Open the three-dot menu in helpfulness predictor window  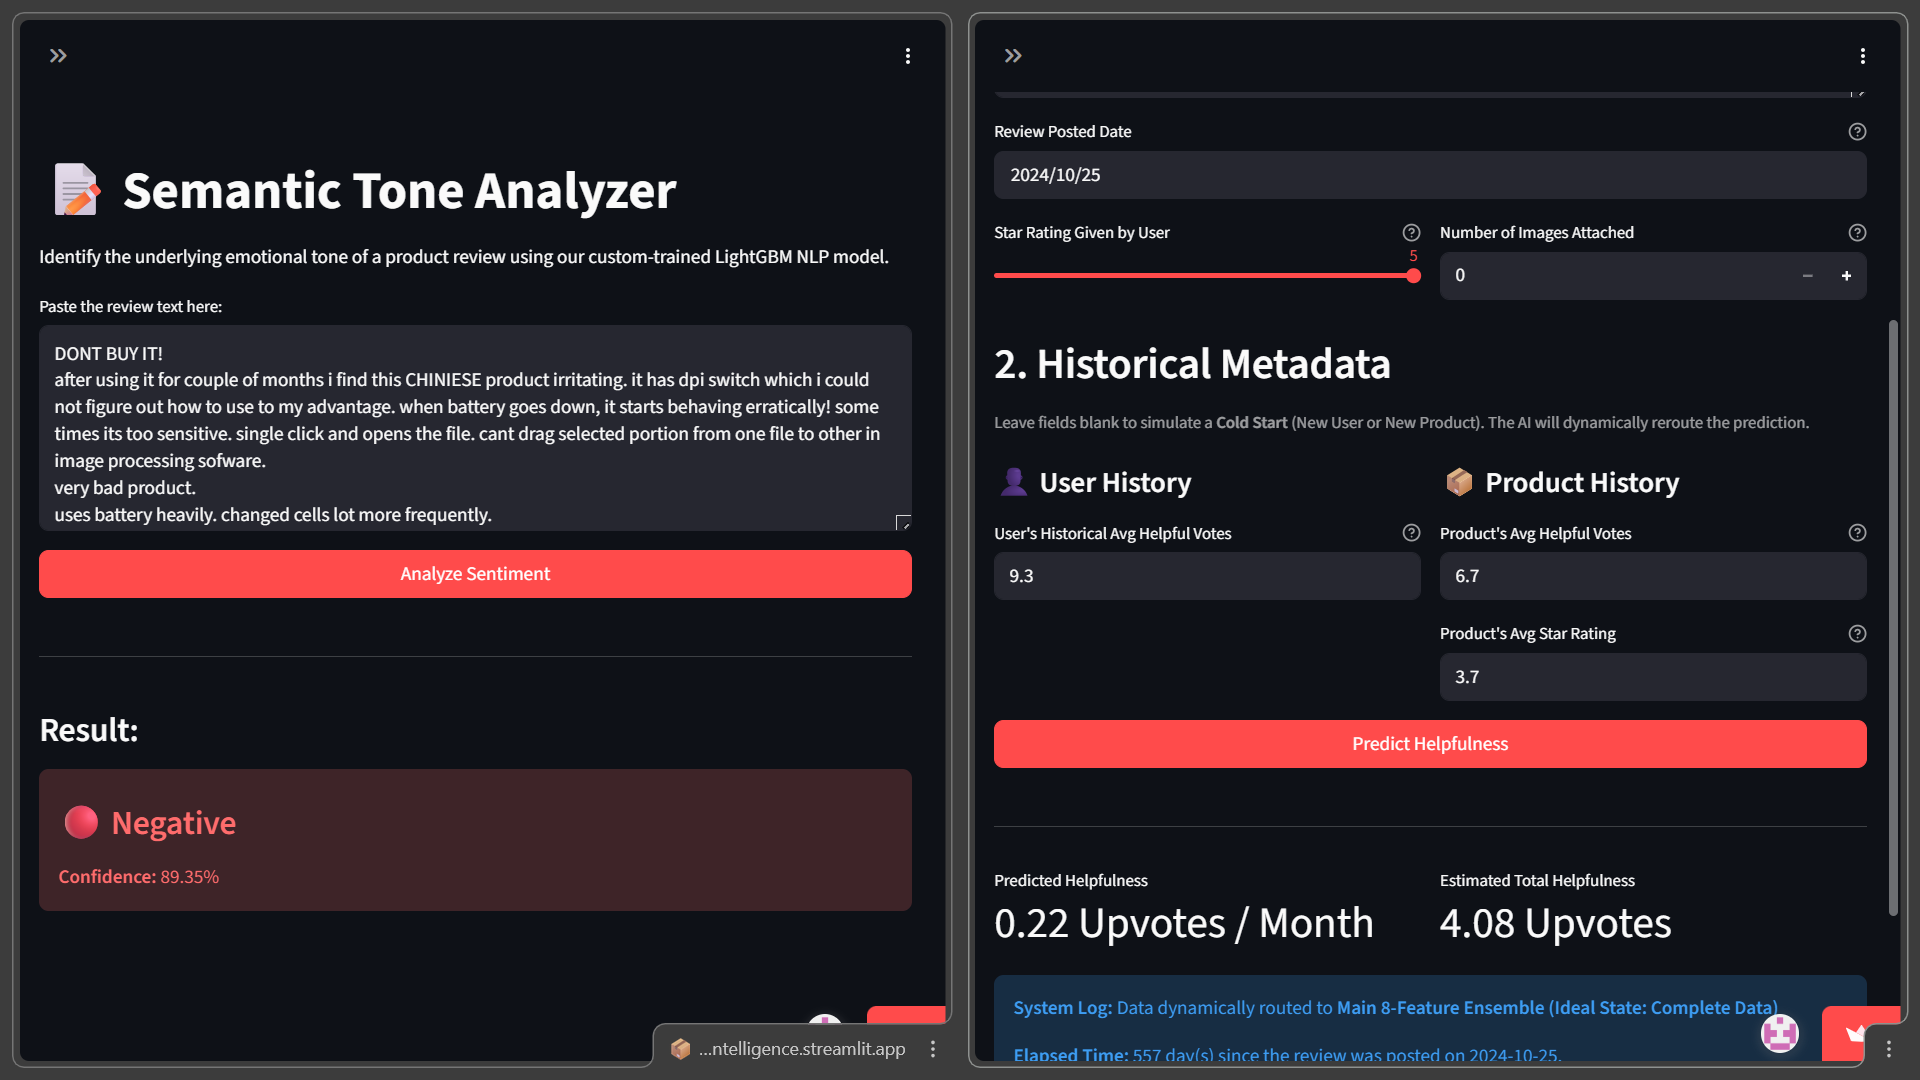tap(1863, 56)
